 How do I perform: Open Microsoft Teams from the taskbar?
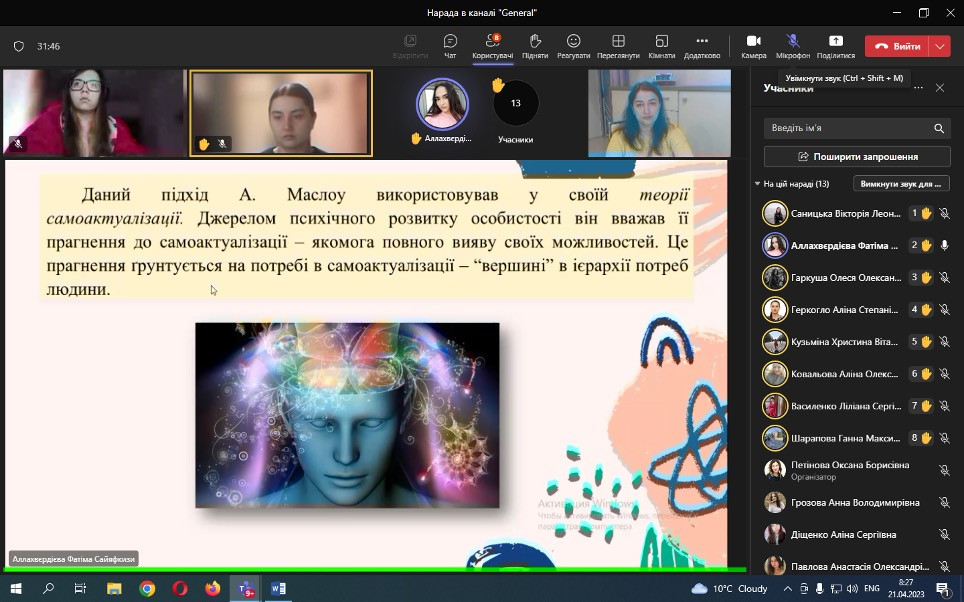245,588
